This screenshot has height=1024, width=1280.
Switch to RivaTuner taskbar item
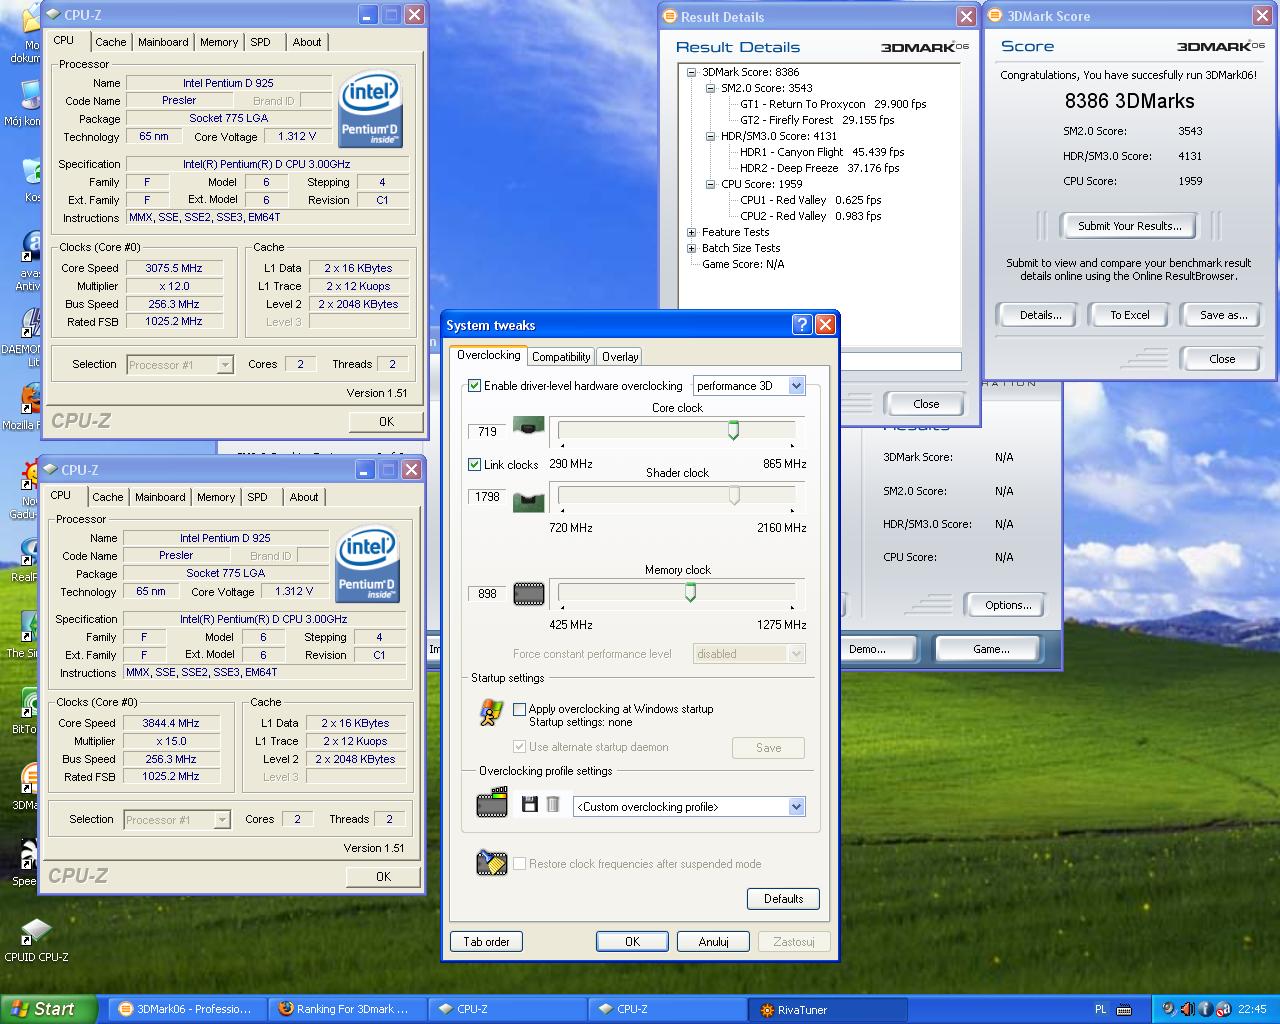[829, 1009]
